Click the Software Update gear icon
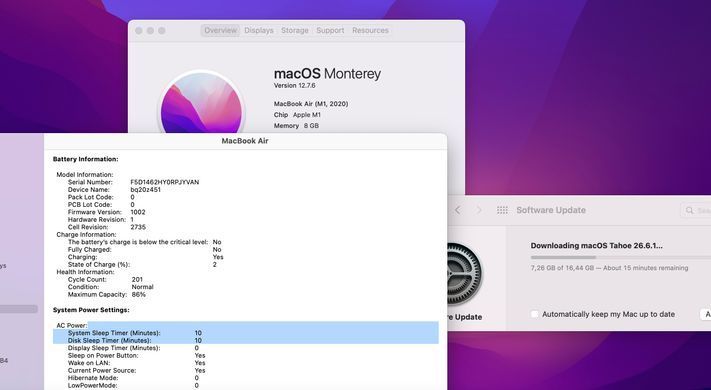This screenshot has width=711, height=390. pyautogui.click(x=464, y=273)
